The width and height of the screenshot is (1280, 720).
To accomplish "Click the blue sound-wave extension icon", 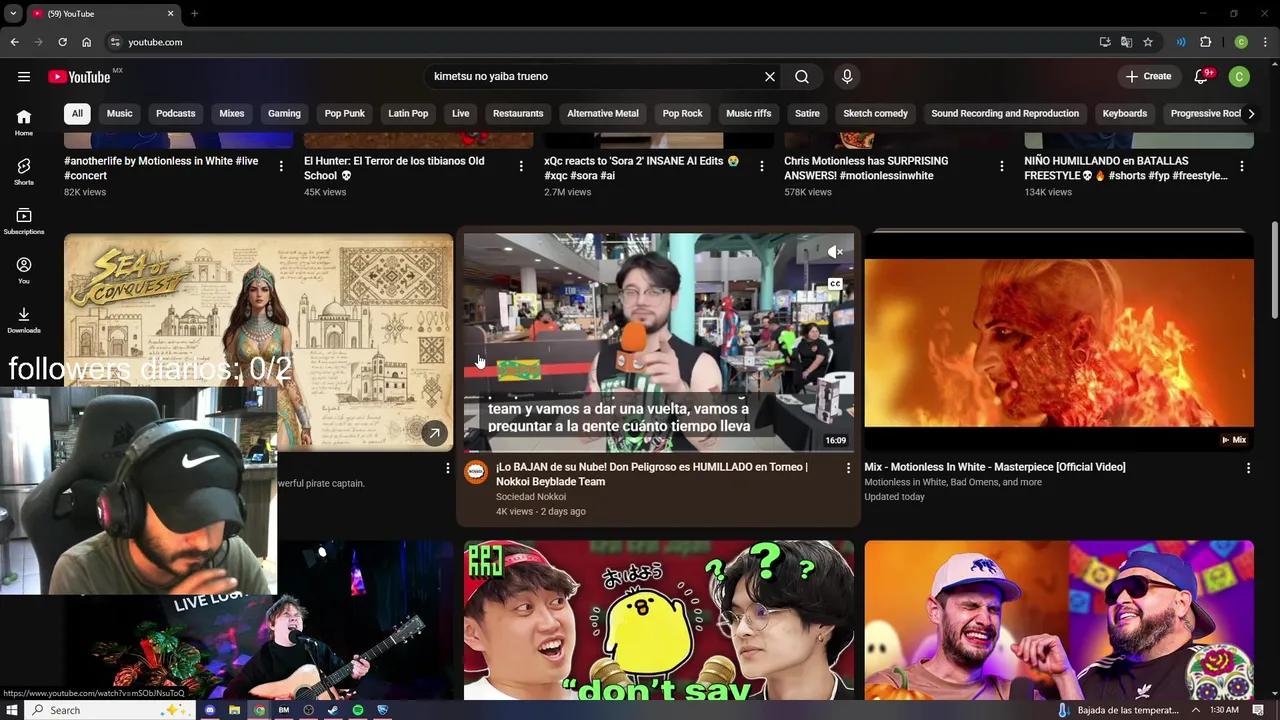I will (1181, 42).
